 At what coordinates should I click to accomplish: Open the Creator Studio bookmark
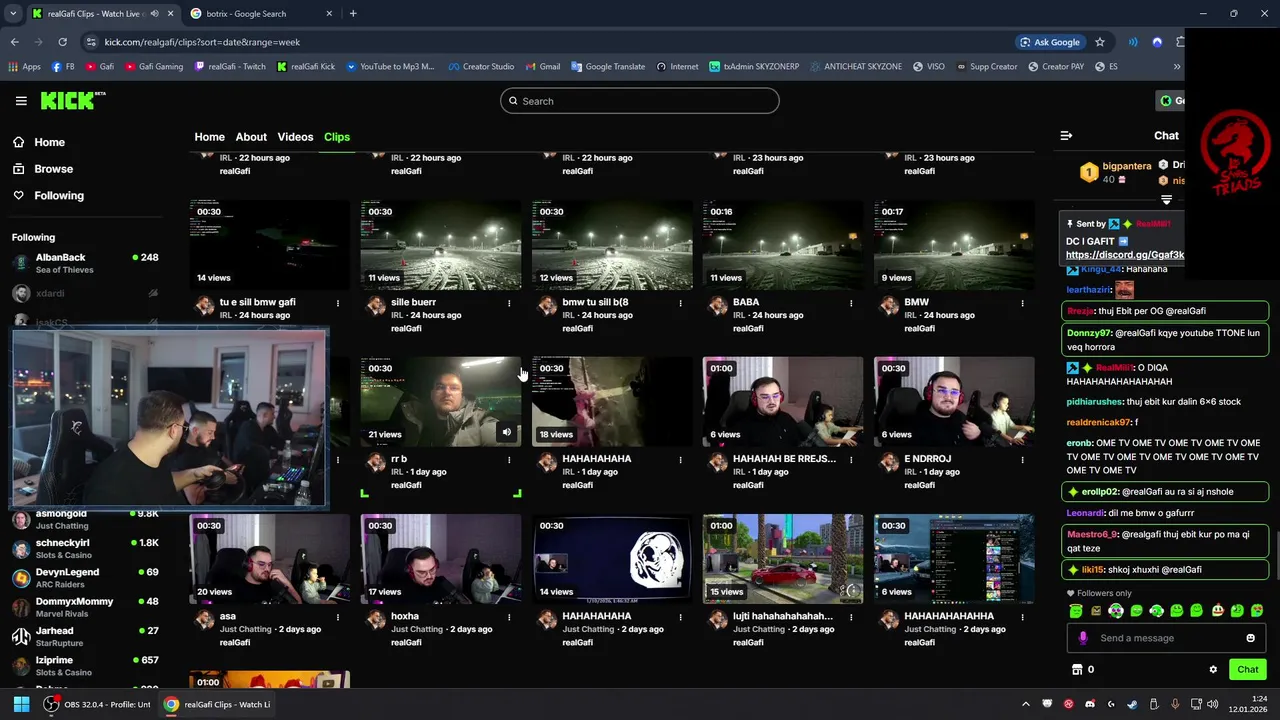(480, 67)
